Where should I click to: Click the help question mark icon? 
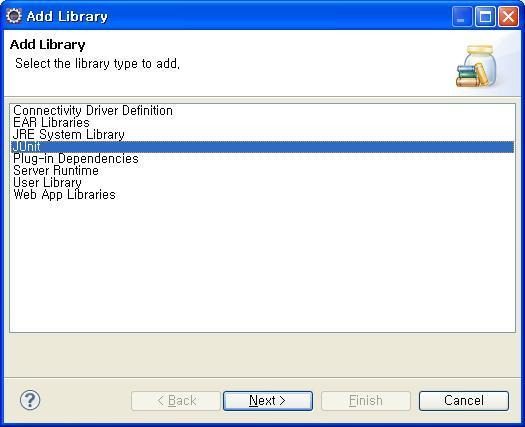pos(30,400)
